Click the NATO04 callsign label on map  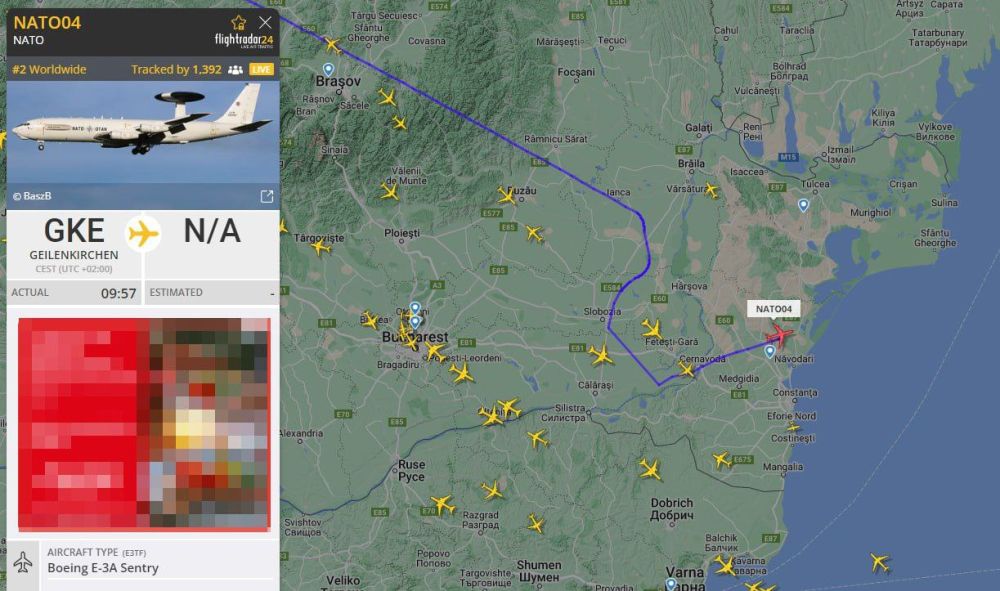tap(773, 309)
